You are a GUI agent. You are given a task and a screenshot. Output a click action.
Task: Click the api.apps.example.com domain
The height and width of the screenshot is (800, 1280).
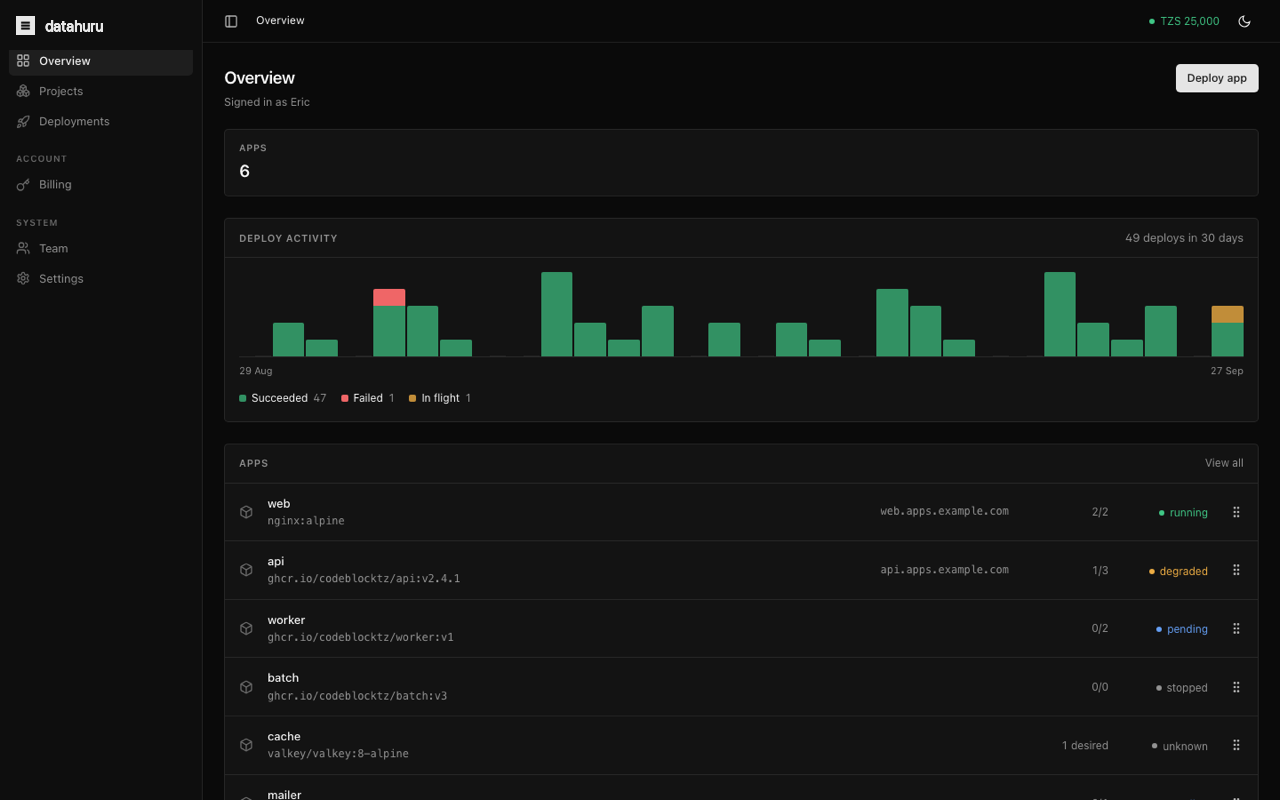tap(944, 570)
